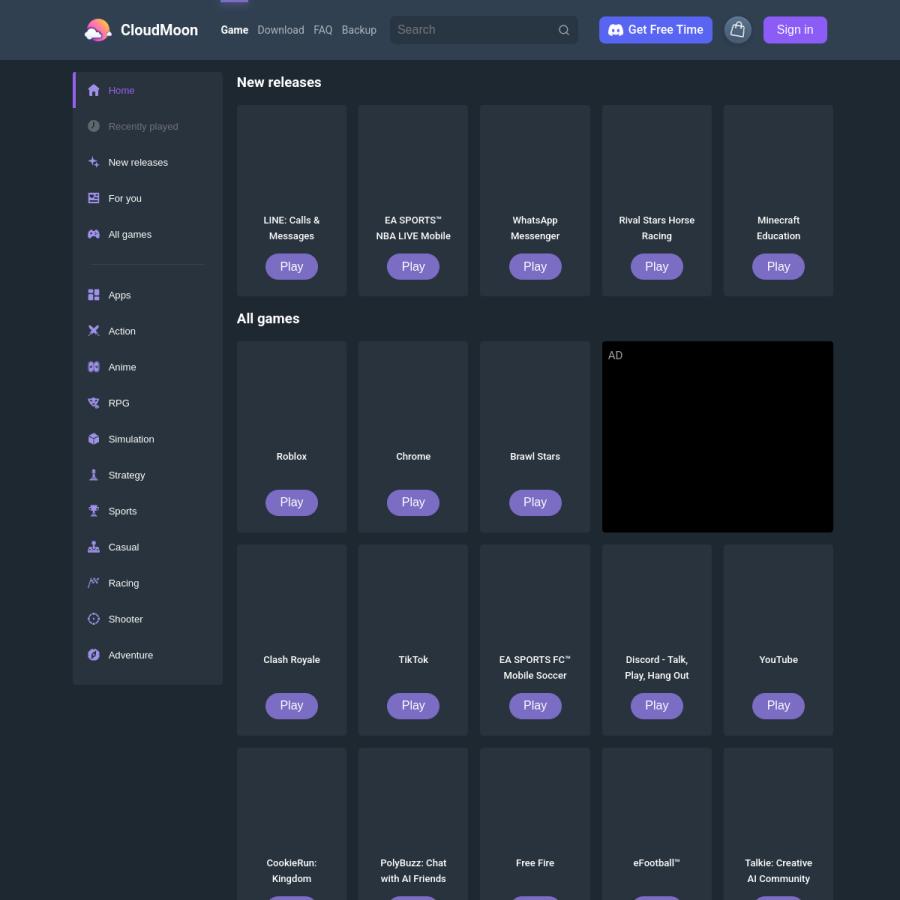Play EA SPORTS NBA LIVE Mobile
Screen dimensions: 900x900
[413, 267]
